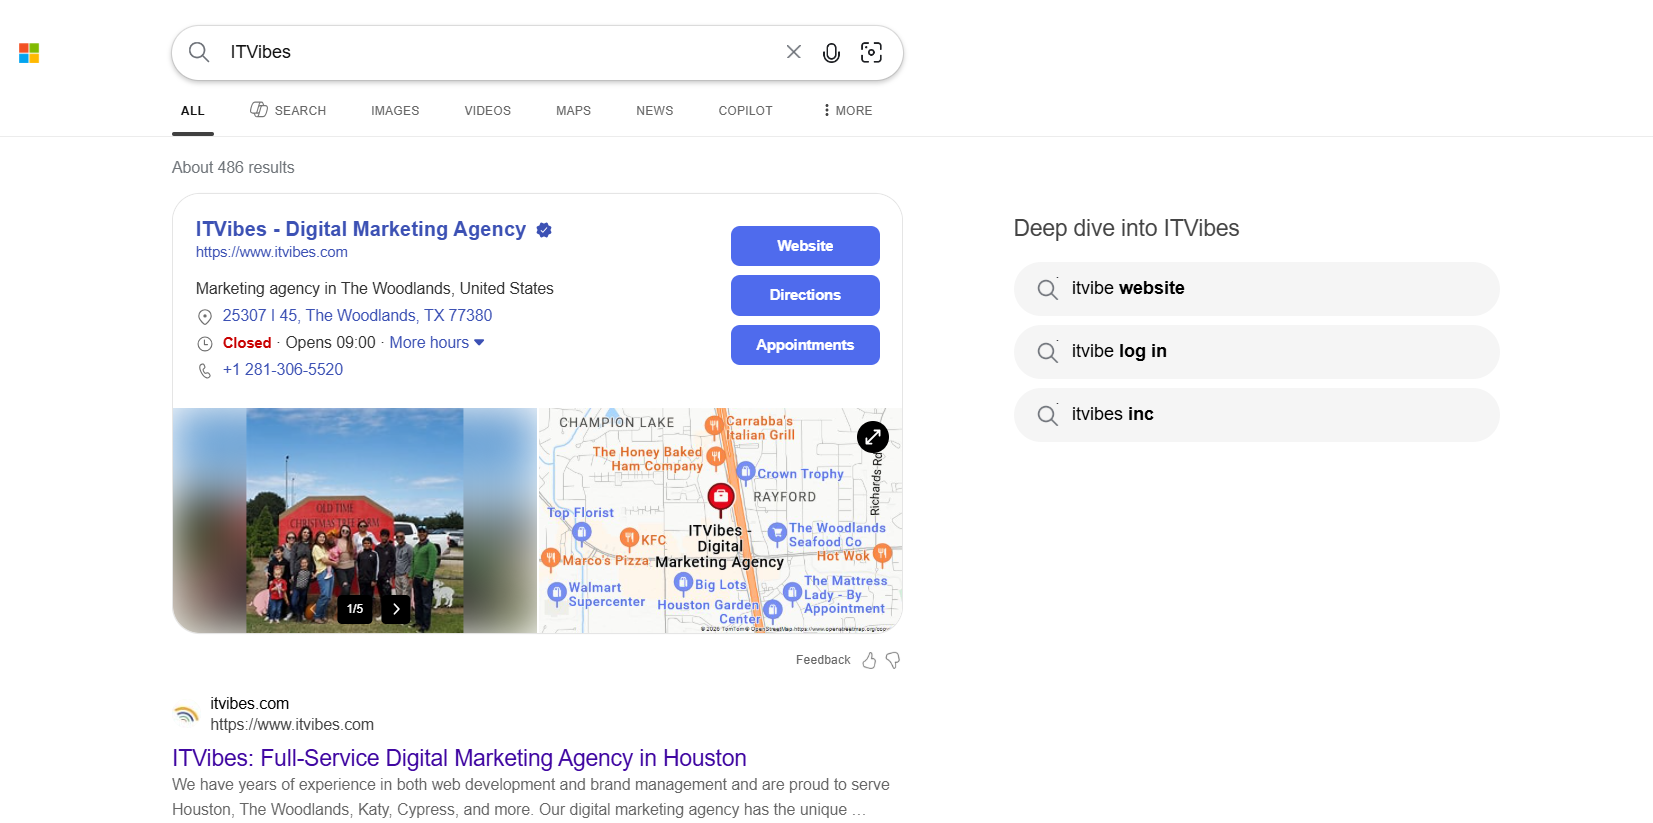This screenshot has height=823, width=1653.
Task: Click the Appointments button
Action: (x=805, y=345)
